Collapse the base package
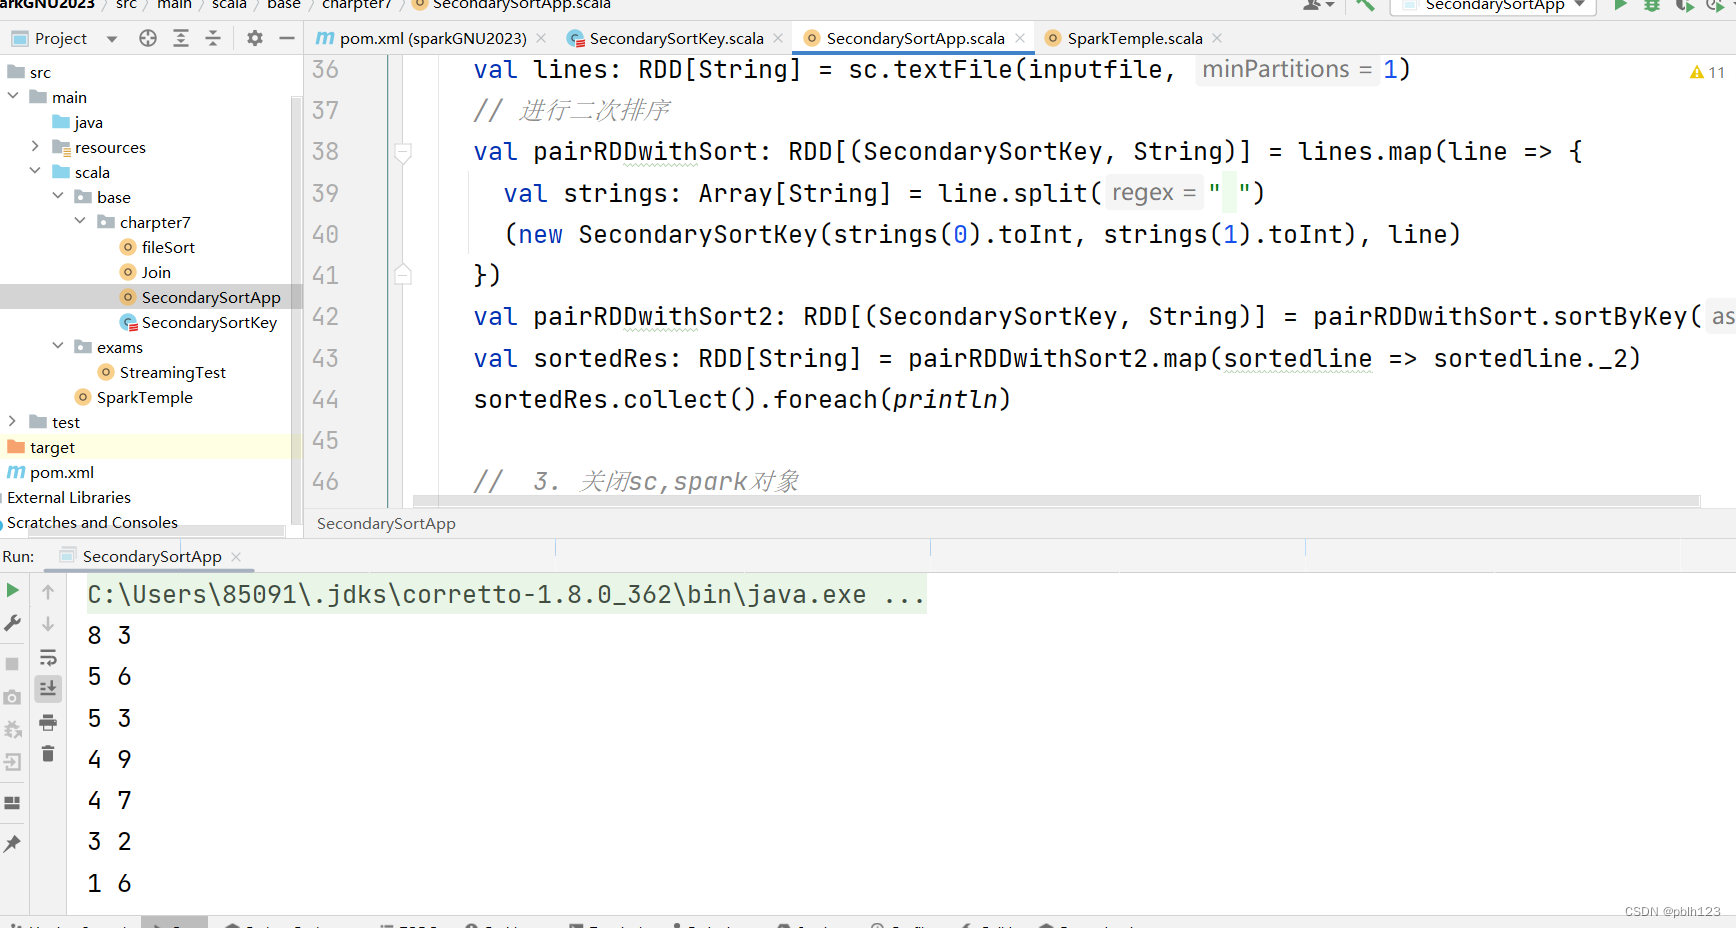Screen dimensions: 1736x928 [x=58, y=196]
